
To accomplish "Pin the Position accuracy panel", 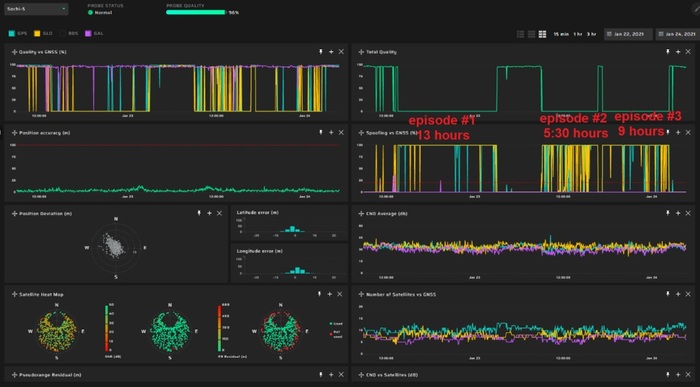I will (321, 133).
